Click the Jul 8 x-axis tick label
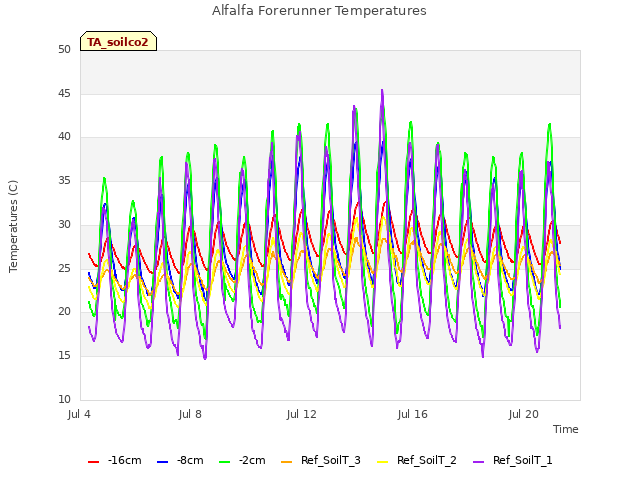Screen dimensions: 640x480 click(190, 414)
